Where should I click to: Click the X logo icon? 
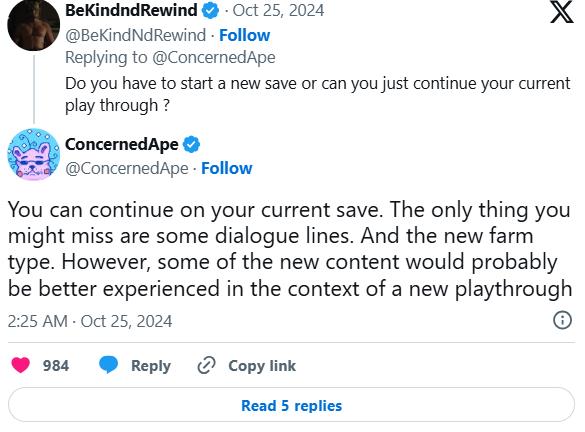[x=561, y=12]
